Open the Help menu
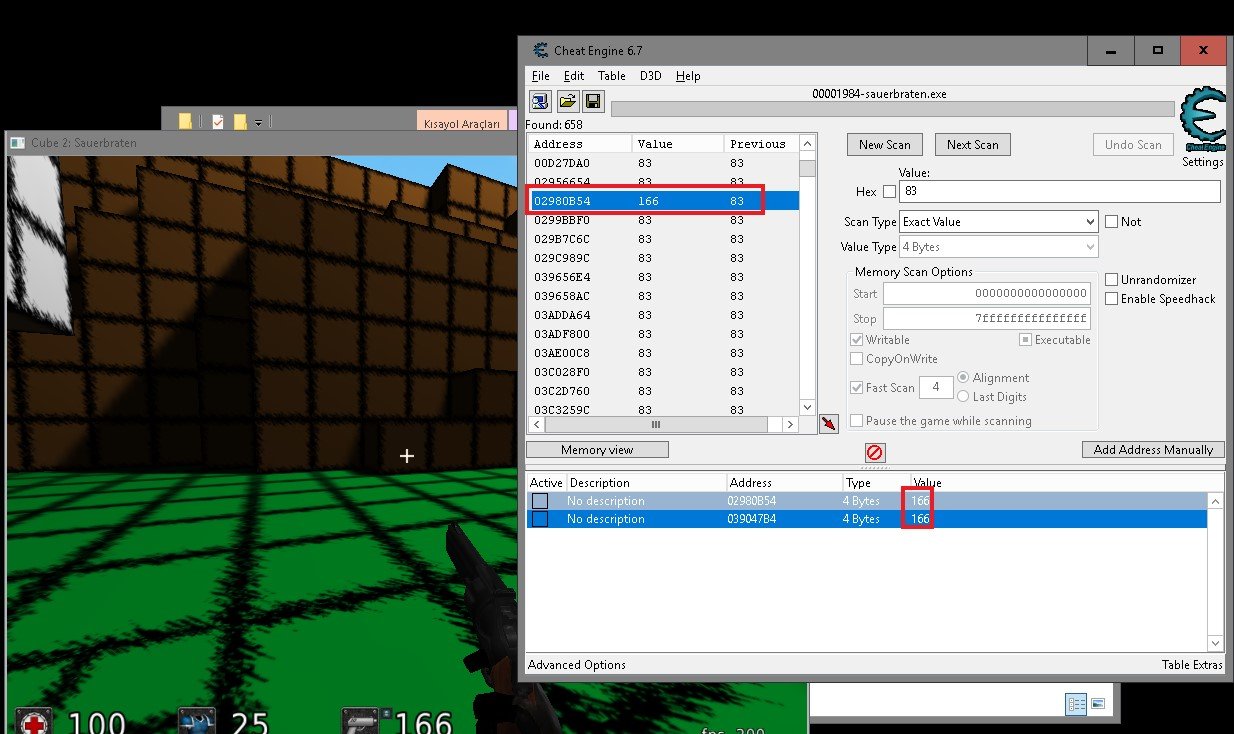This screenshot has height=734, width=1234. point(688,76)
